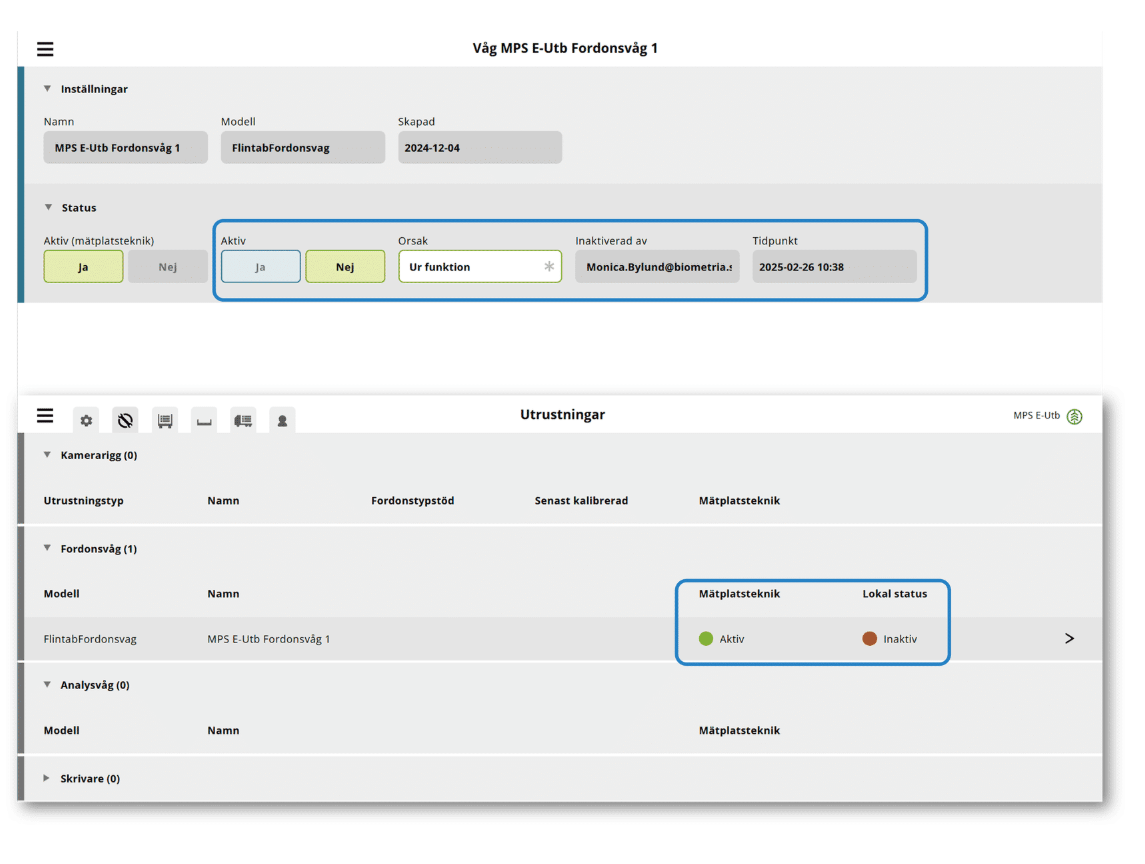Select Nej under Aktiv
Screen dimensions: 1145x864
point(345,267)
